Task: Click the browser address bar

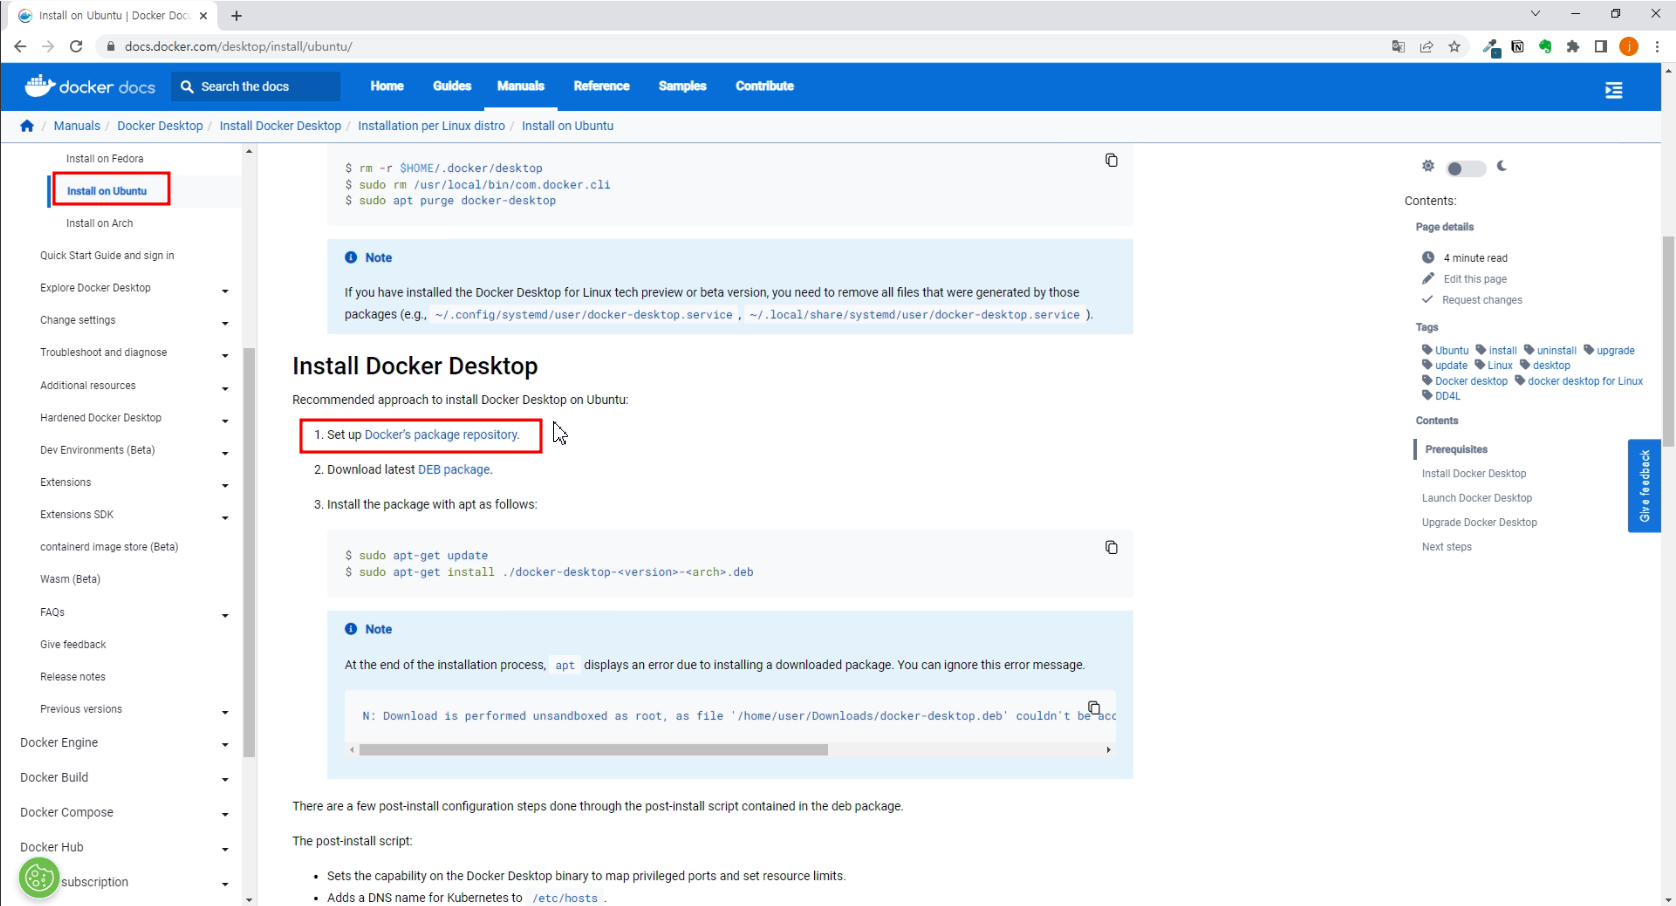Action: pyautogui.click(x=740, y=46)
